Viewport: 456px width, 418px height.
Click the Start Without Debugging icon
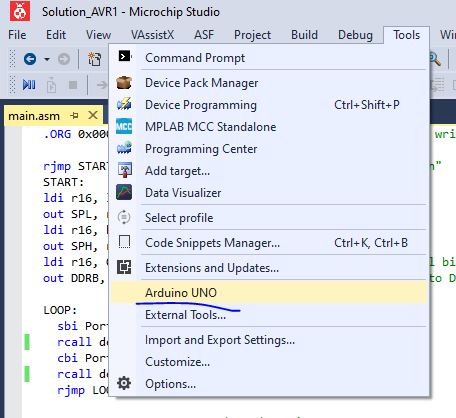point(51,85)
